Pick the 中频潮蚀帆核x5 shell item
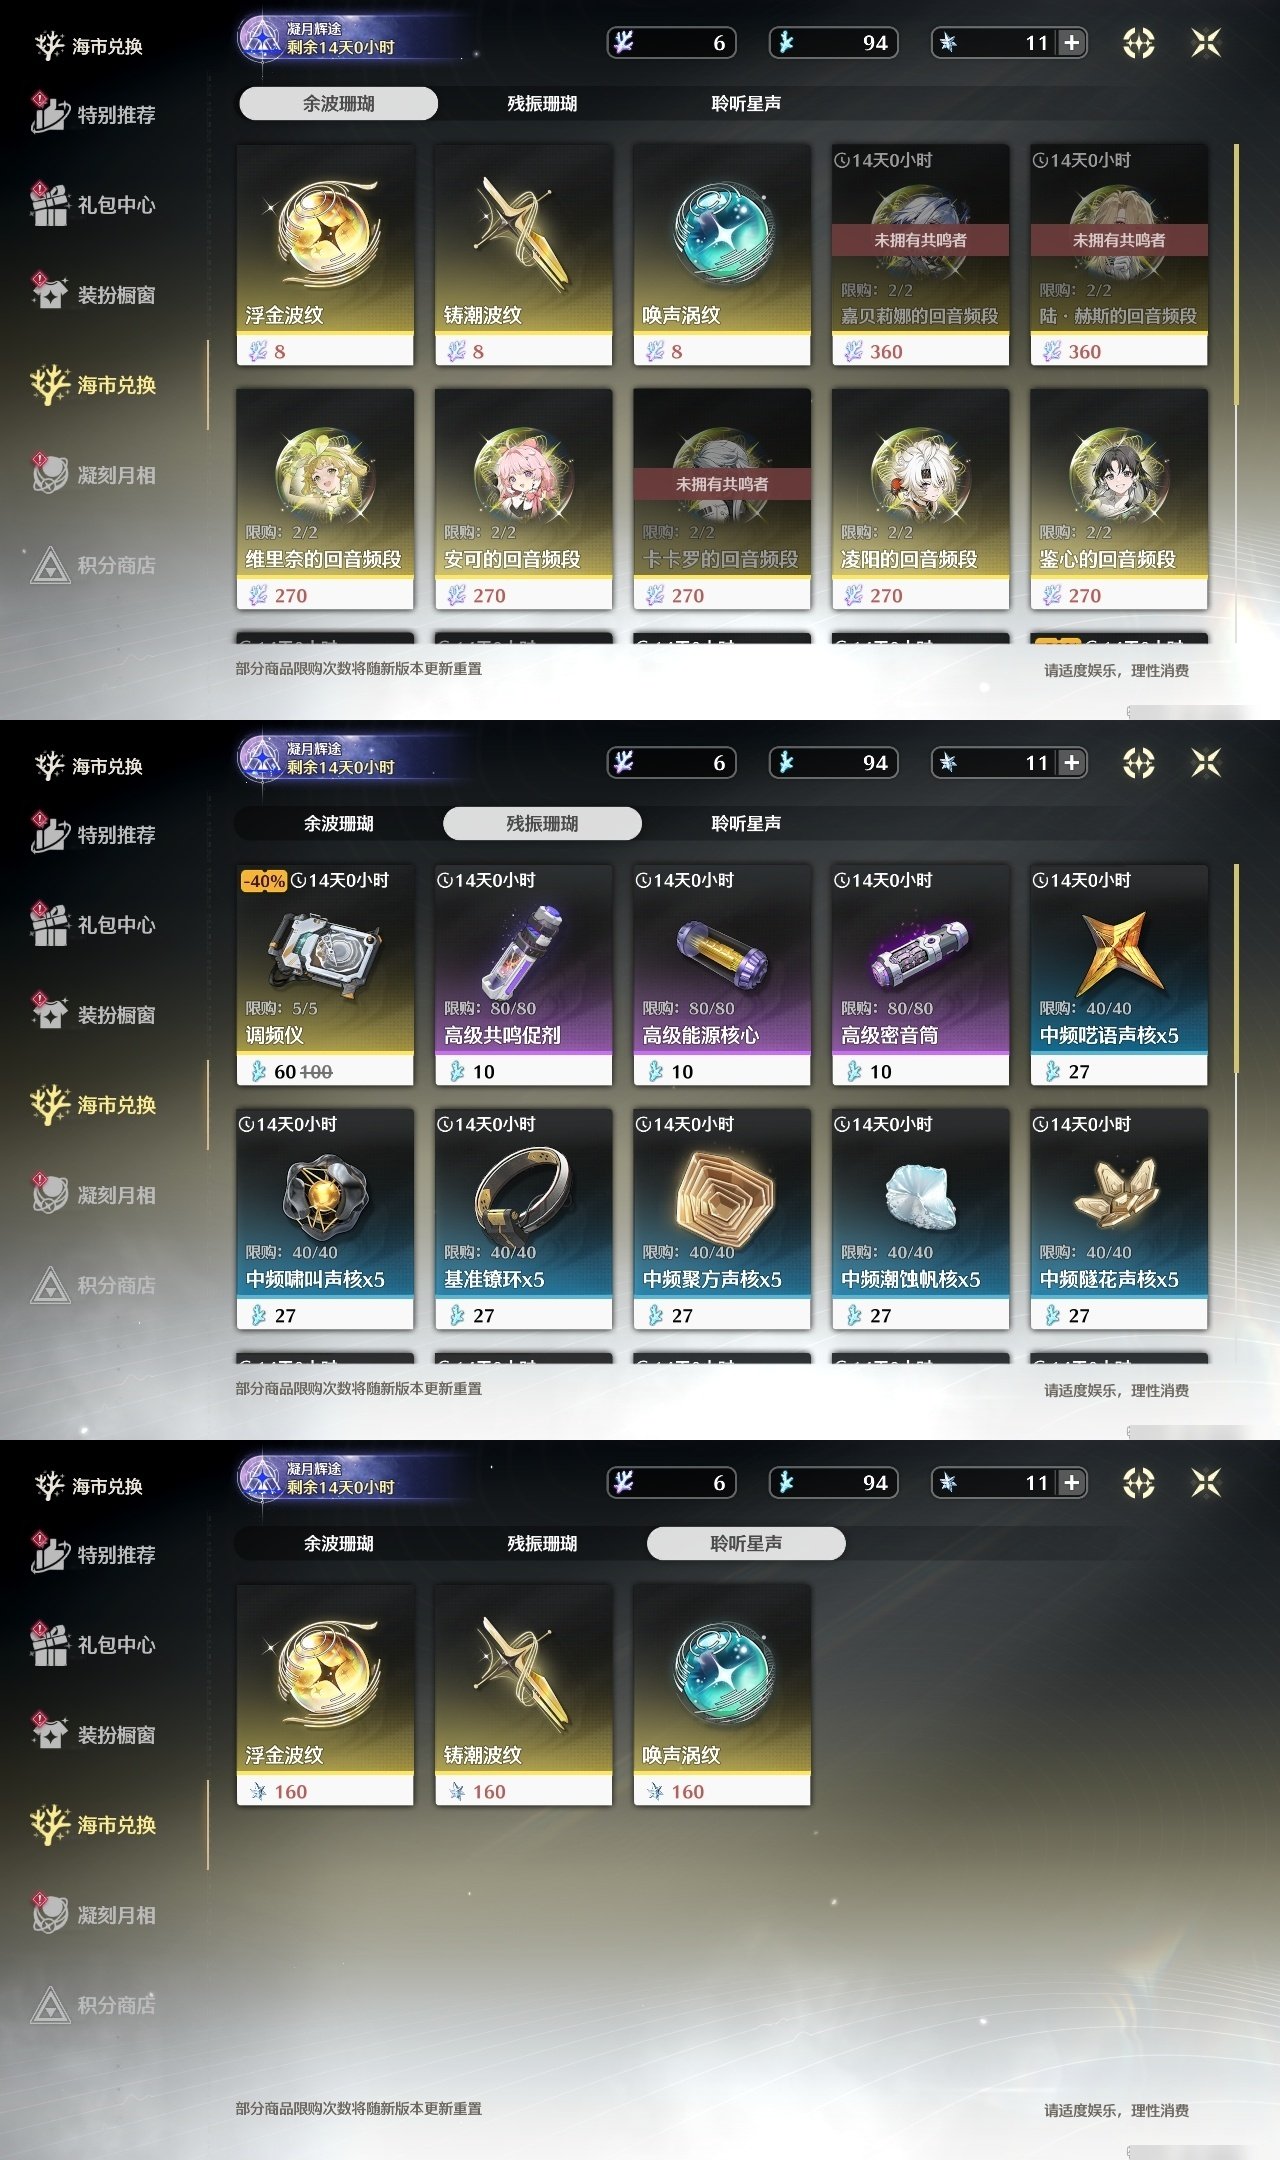 pos(920,1219)
